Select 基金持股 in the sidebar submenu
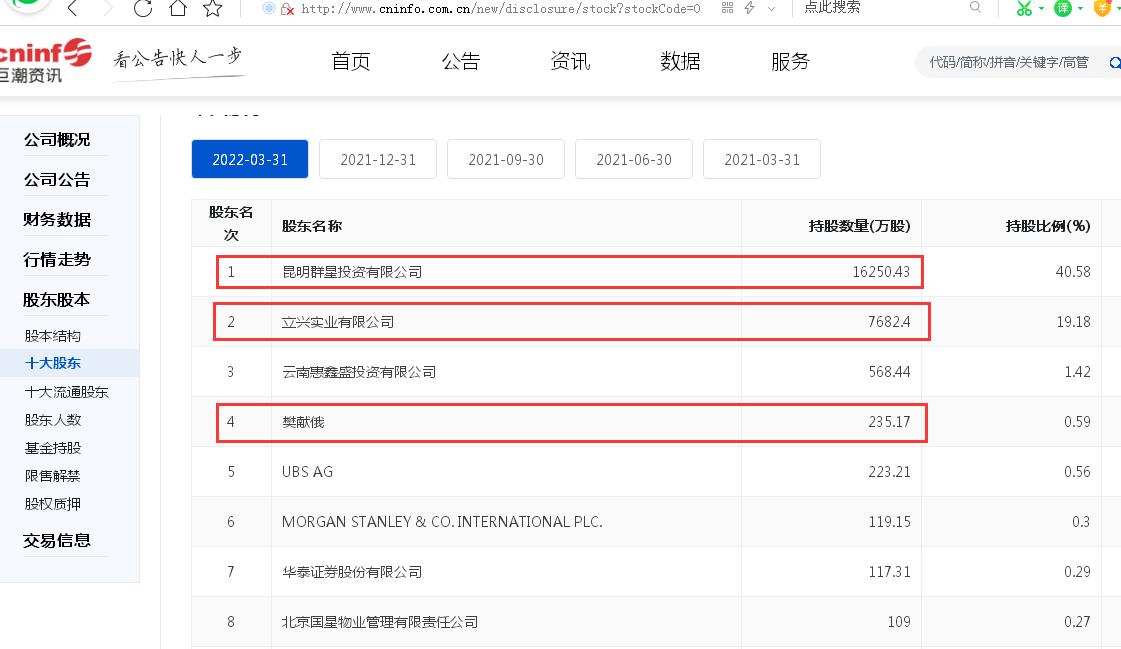The height and width of the screenshot is (649, 1121). pos(53,448)
